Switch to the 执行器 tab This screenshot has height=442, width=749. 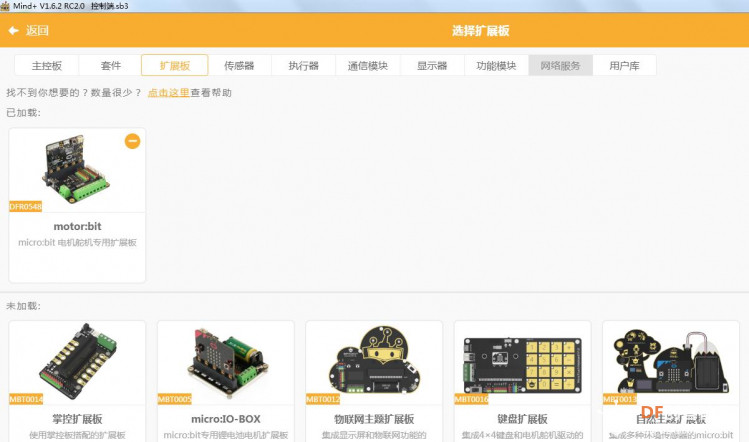[x=304, y=65]
